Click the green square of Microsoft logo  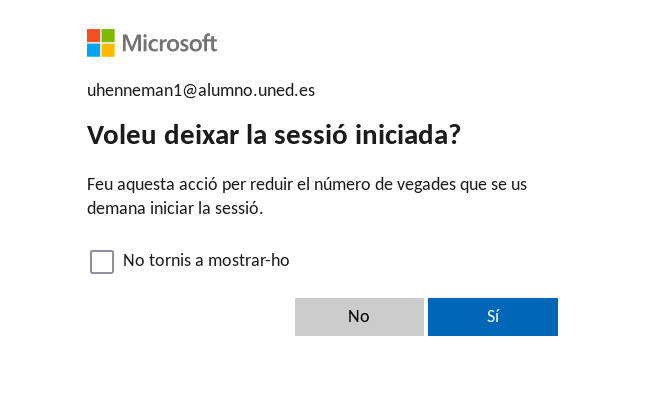[108, 36]
